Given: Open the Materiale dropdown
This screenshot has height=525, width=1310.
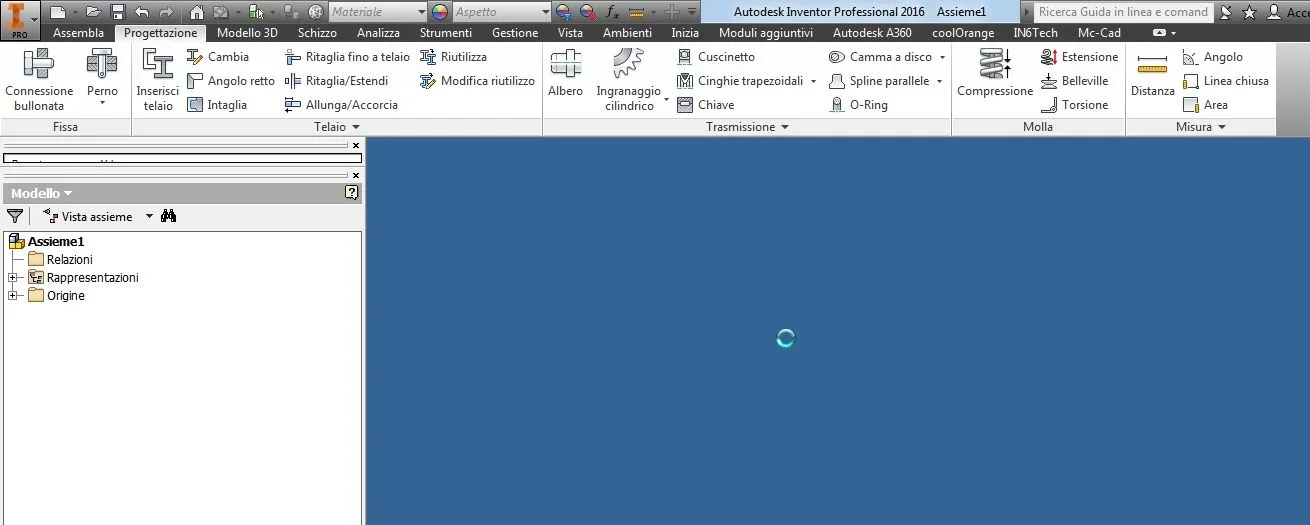Looking at the screenshot, I should pyautogui.click(x=378, y=12).
